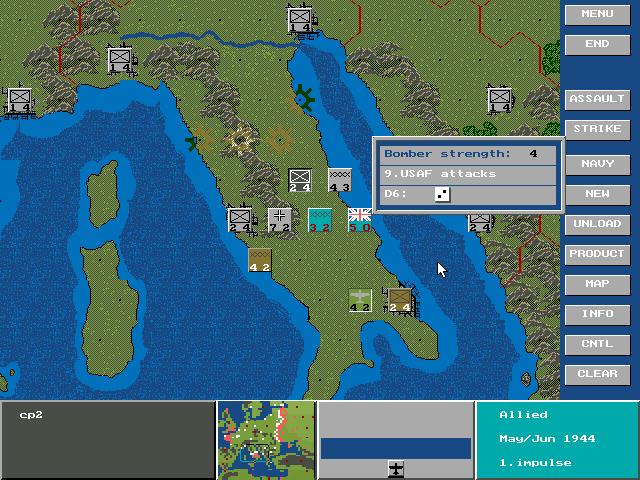Switch to the MAP view
The width and height of the screenshot is (640, 480).
coord(597,284)
